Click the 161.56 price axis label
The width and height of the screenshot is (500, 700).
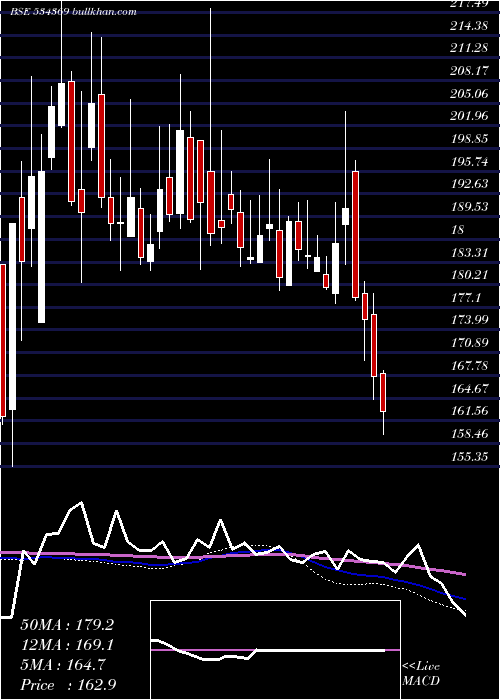[469, 411]
